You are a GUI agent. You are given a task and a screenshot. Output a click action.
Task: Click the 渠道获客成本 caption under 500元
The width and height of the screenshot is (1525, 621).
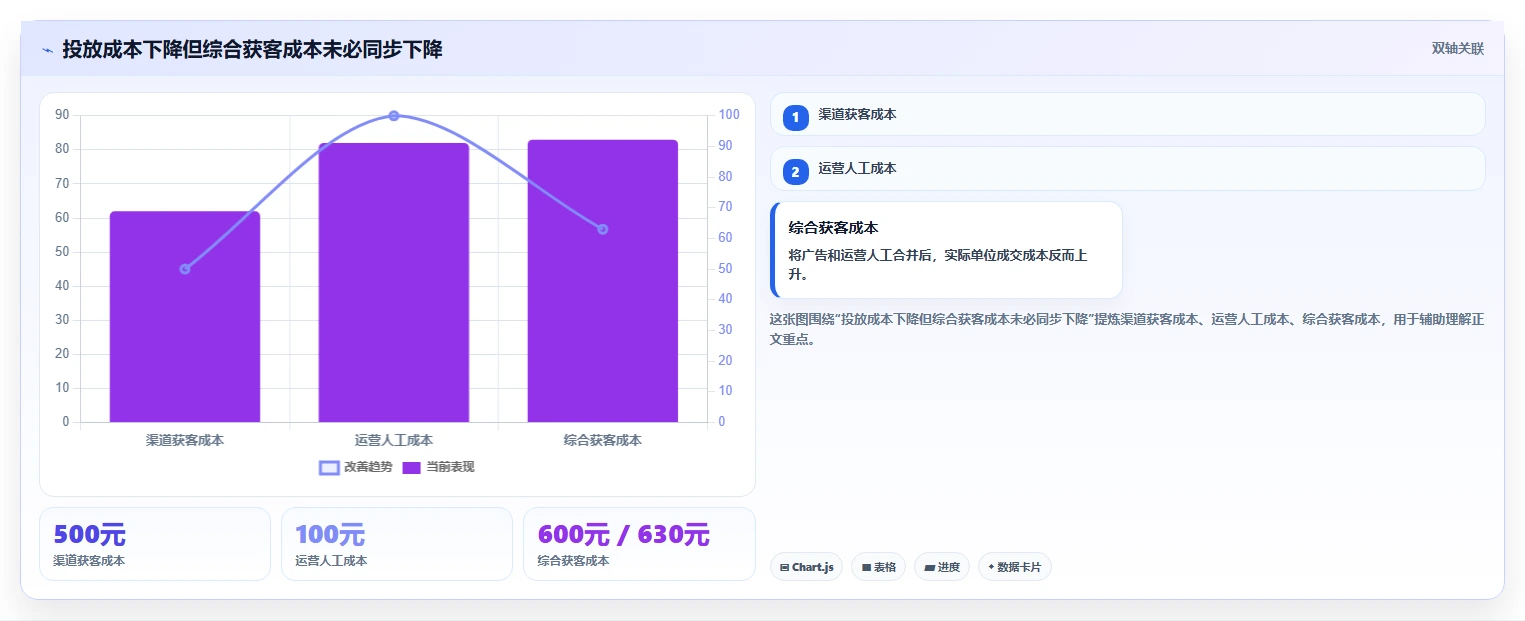tap(89, 561)
